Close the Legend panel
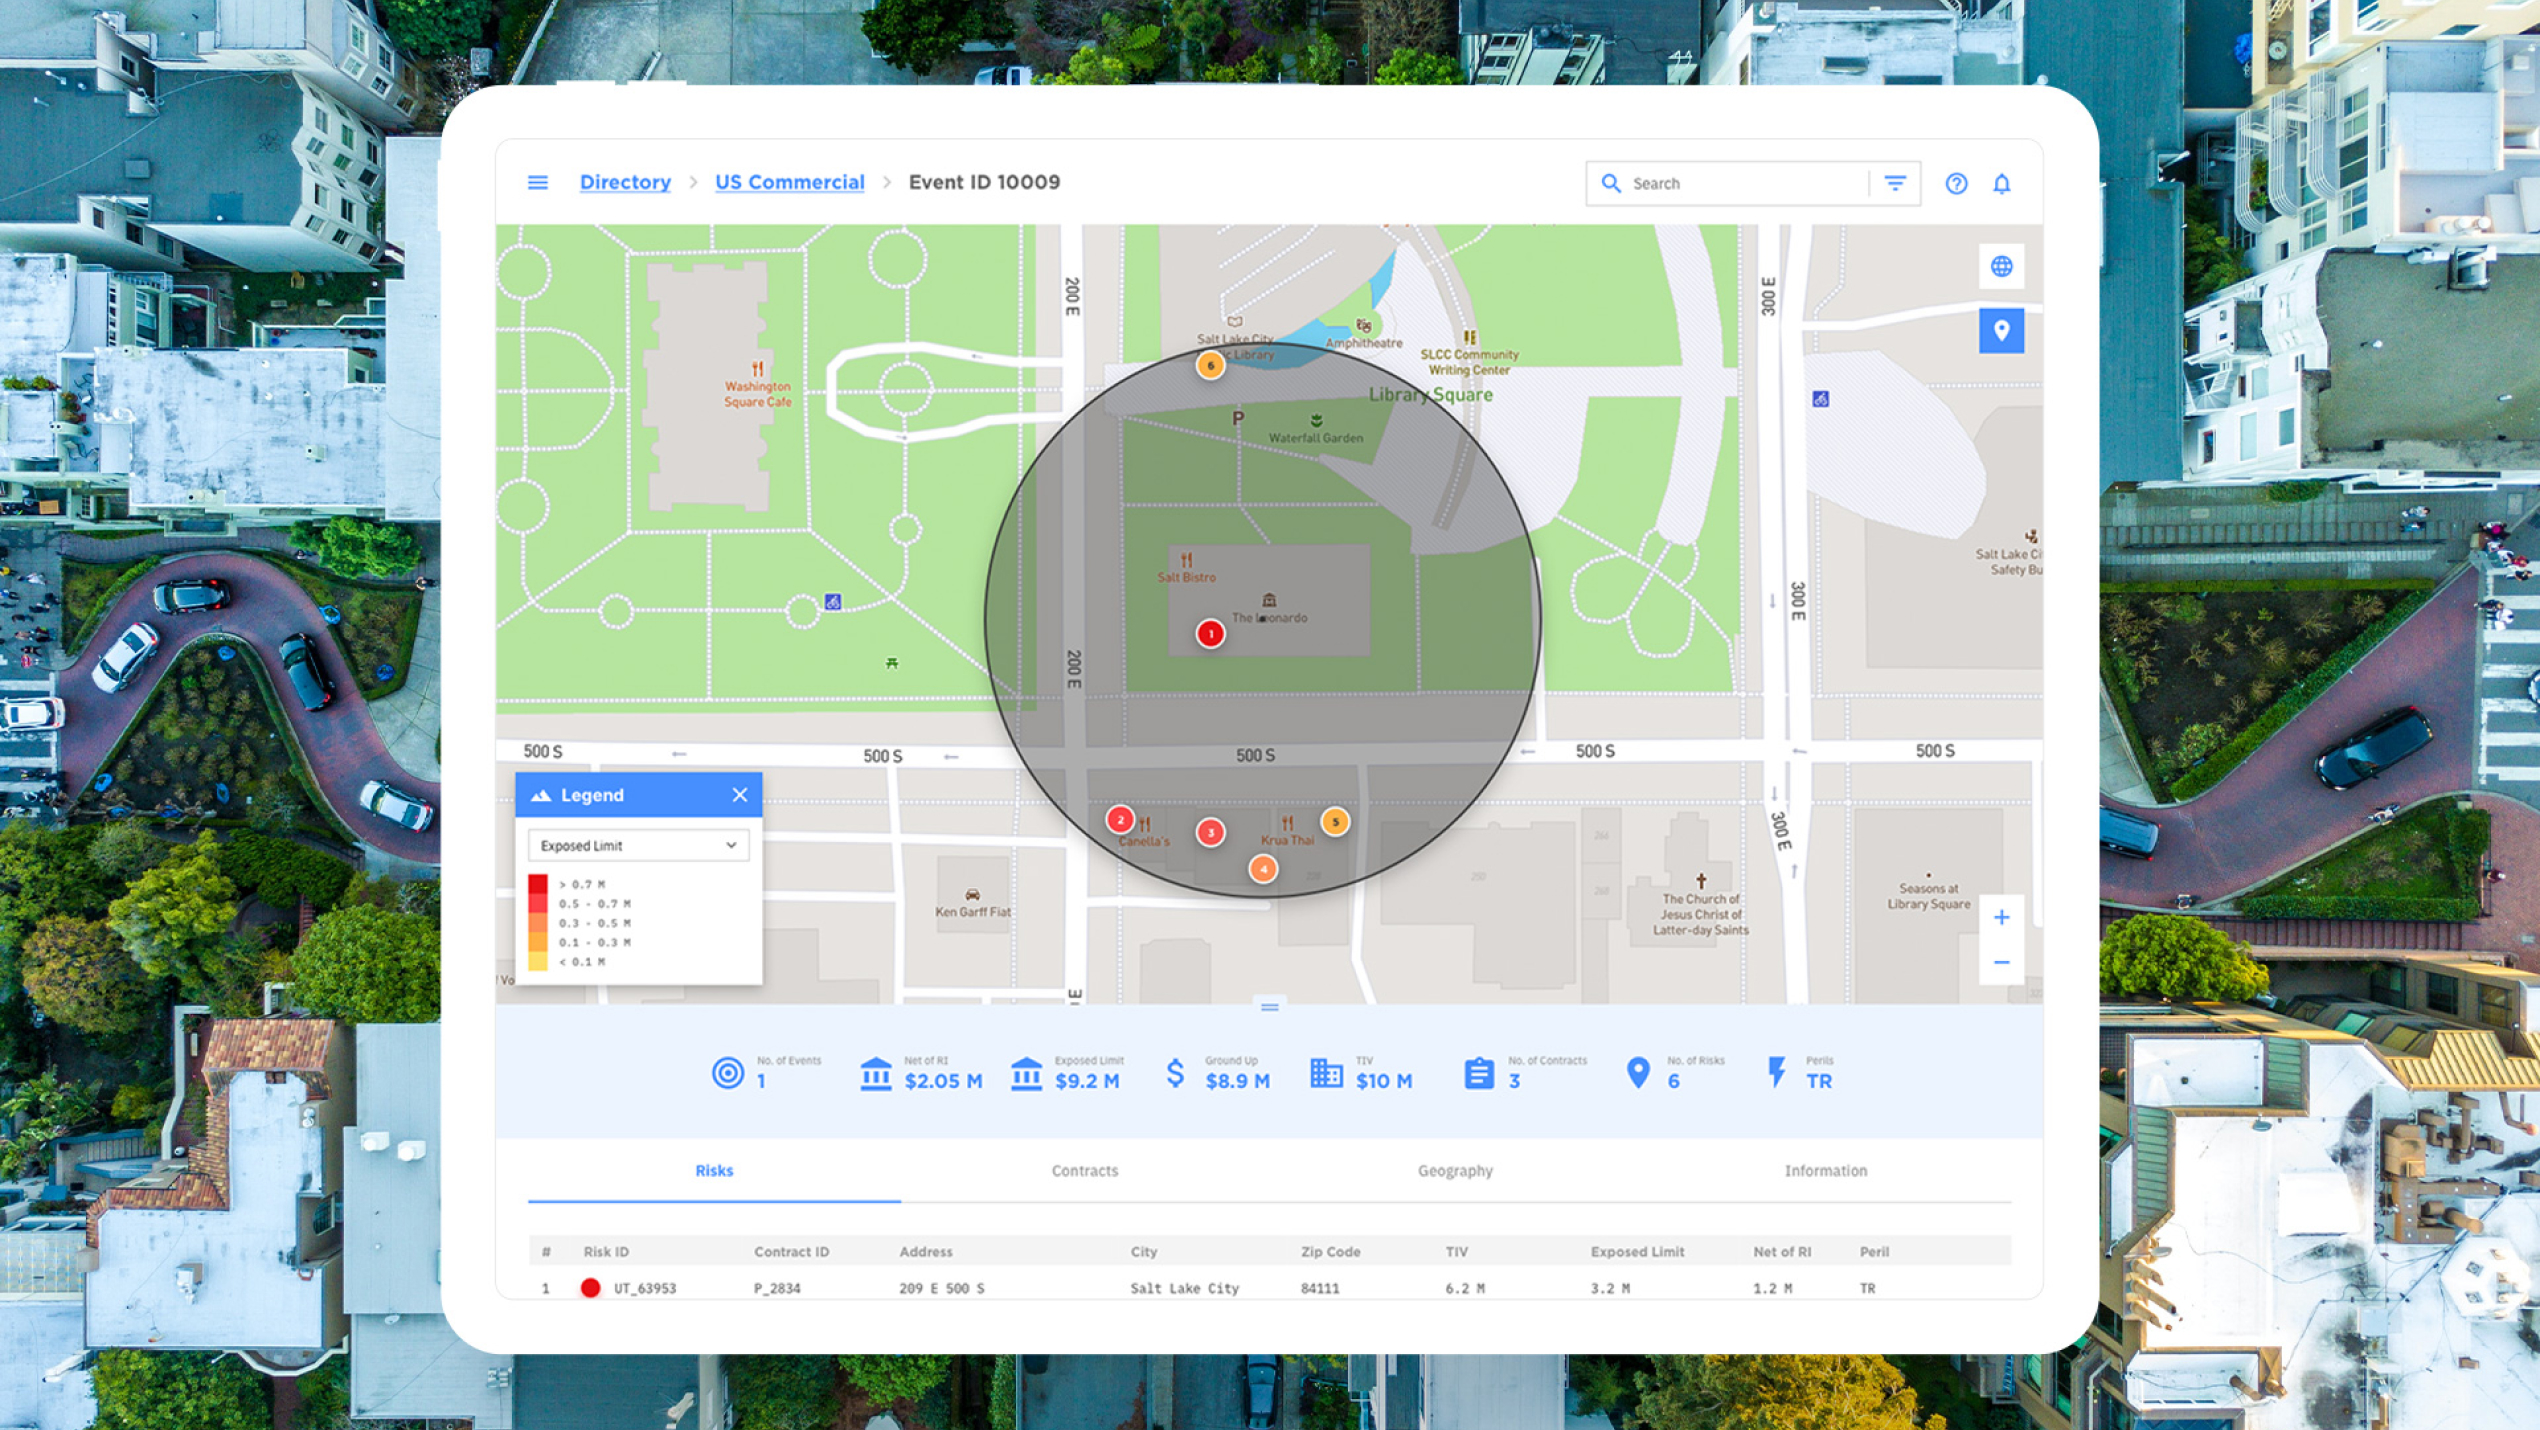 [739, 795]
